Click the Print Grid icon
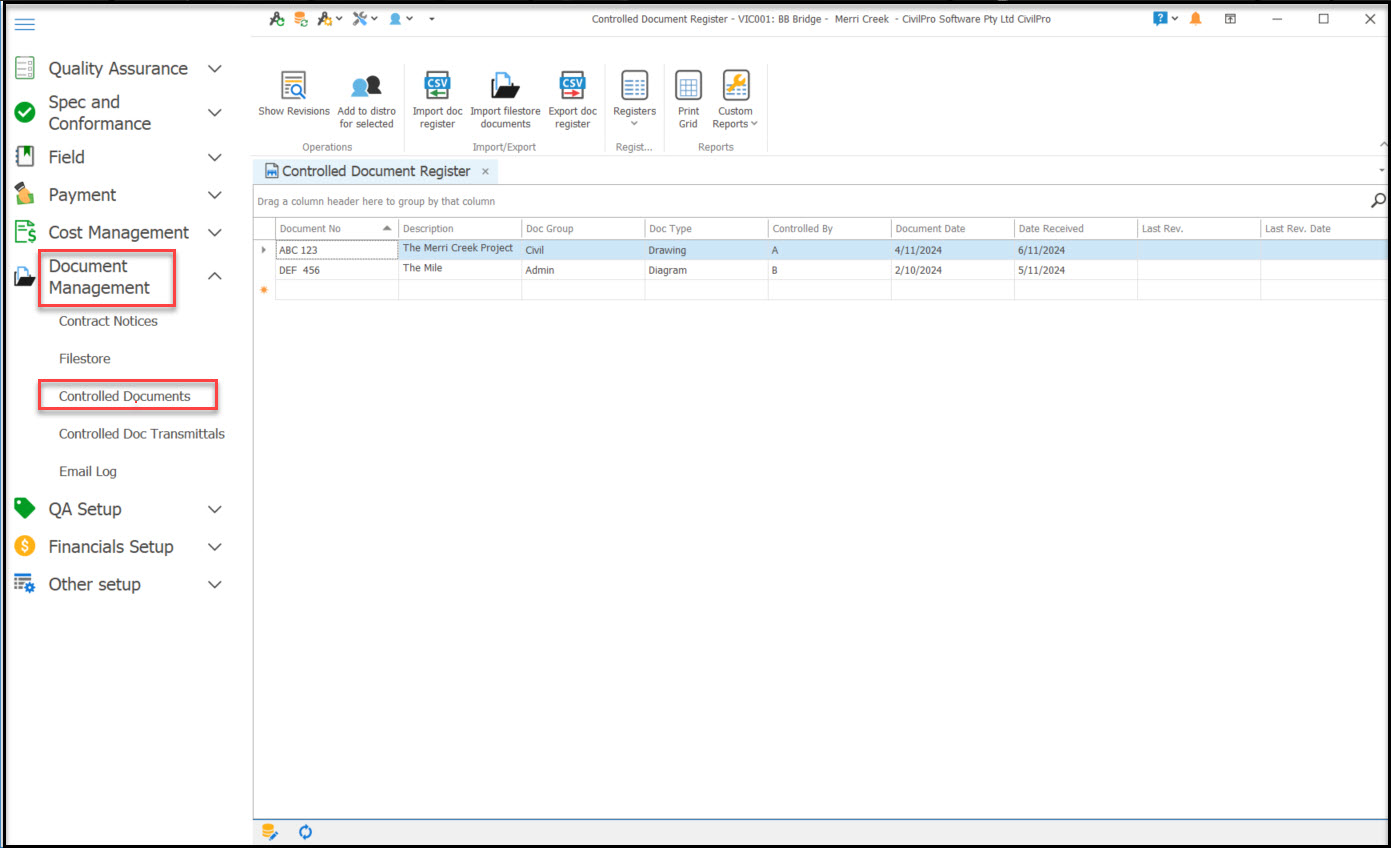The width and height of the screenshot is (1391, 848). (x=688, y=87)
